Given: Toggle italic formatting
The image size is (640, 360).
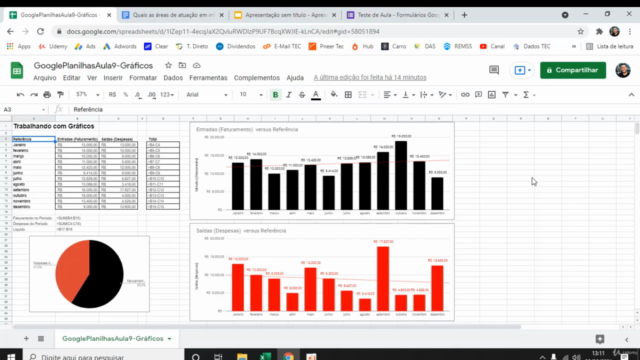Looking at the screenshot, I should click(289, 95).
